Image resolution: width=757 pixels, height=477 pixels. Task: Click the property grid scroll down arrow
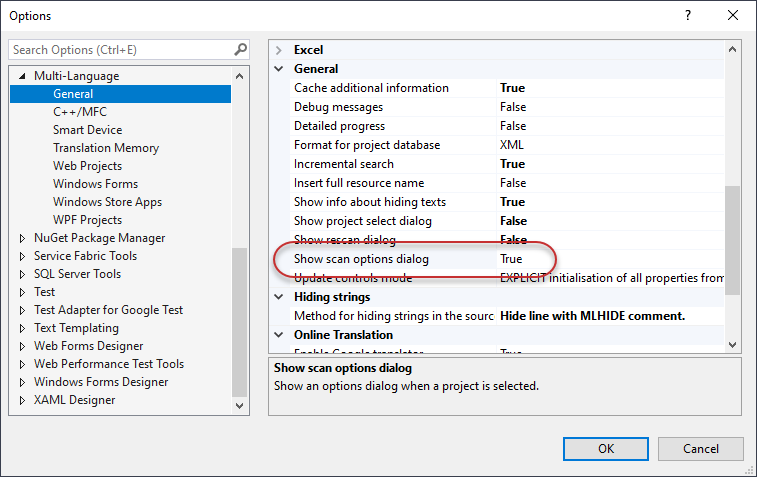pos(733,344)
